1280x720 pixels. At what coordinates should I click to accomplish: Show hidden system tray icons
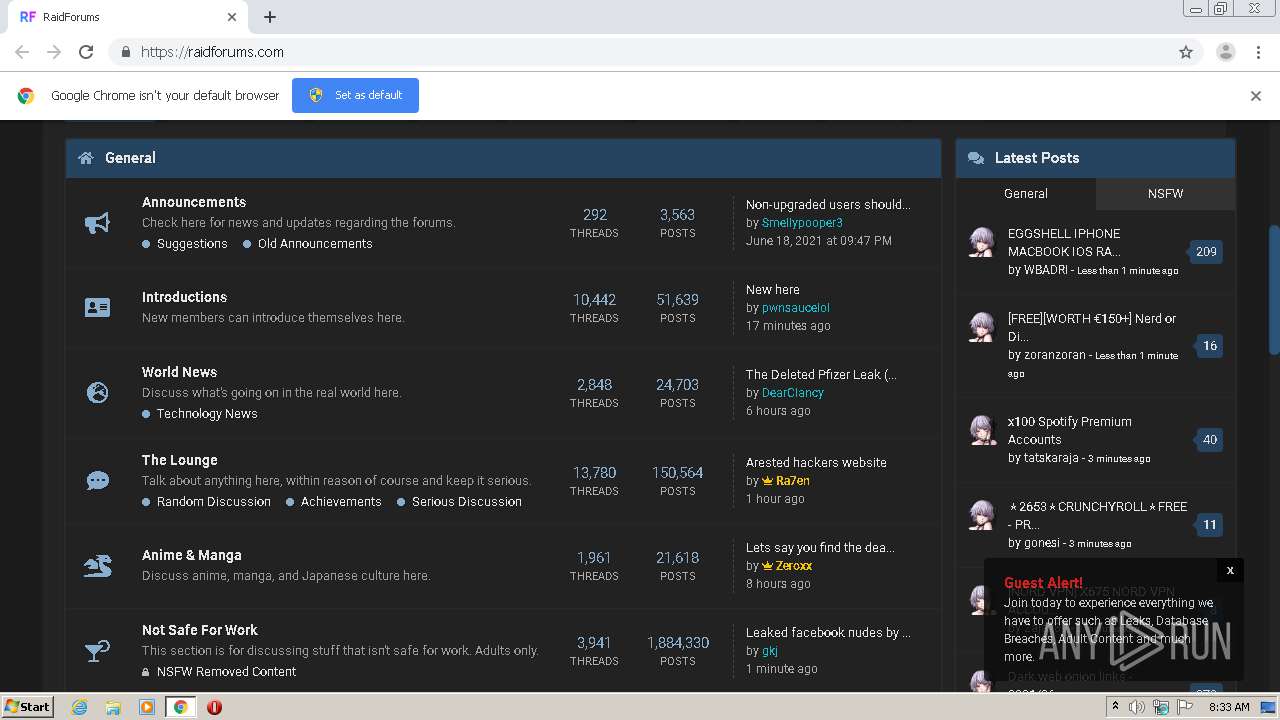1115,707
